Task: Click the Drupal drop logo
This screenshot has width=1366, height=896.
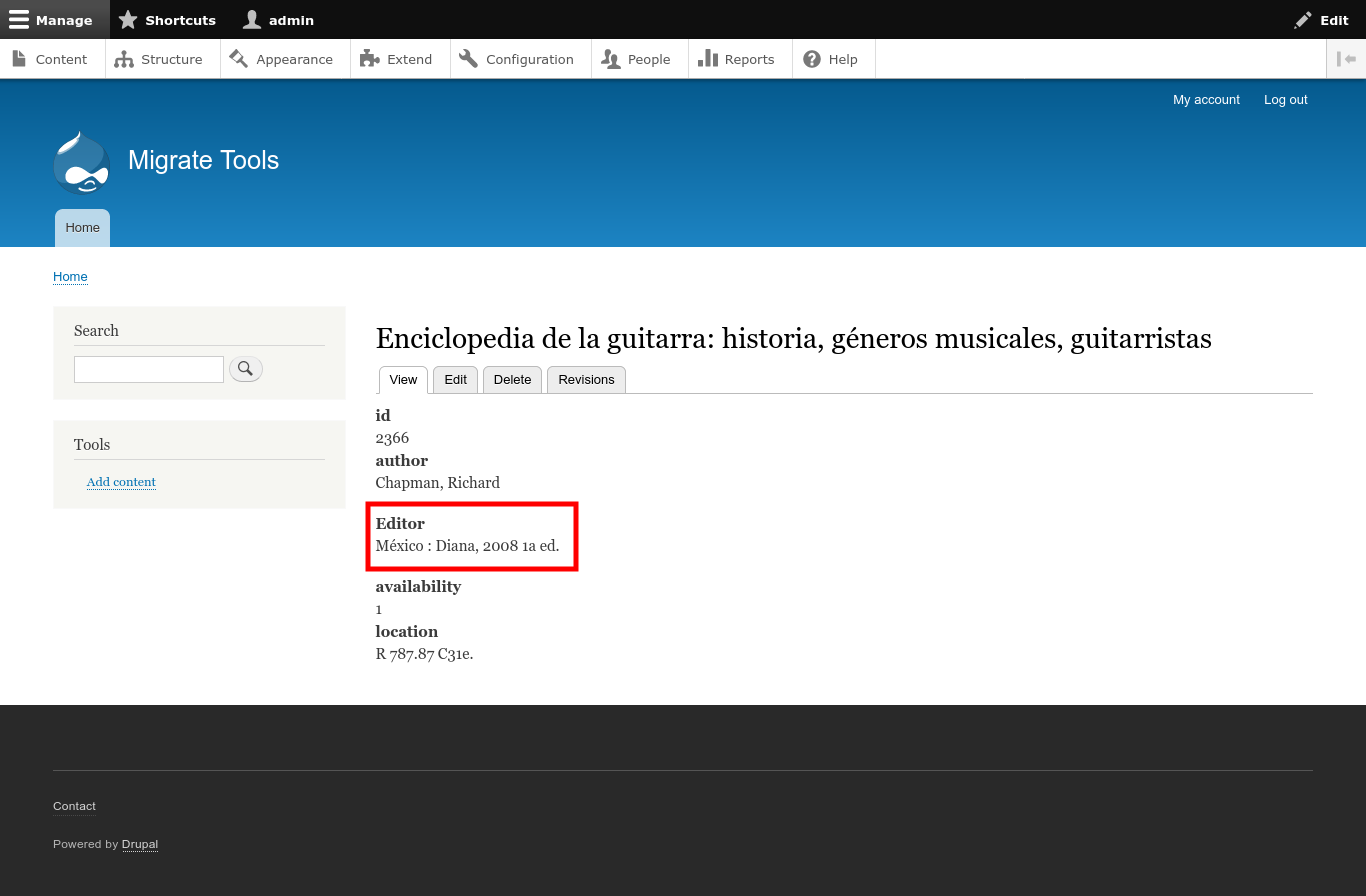Action: [x=81, y=162]
